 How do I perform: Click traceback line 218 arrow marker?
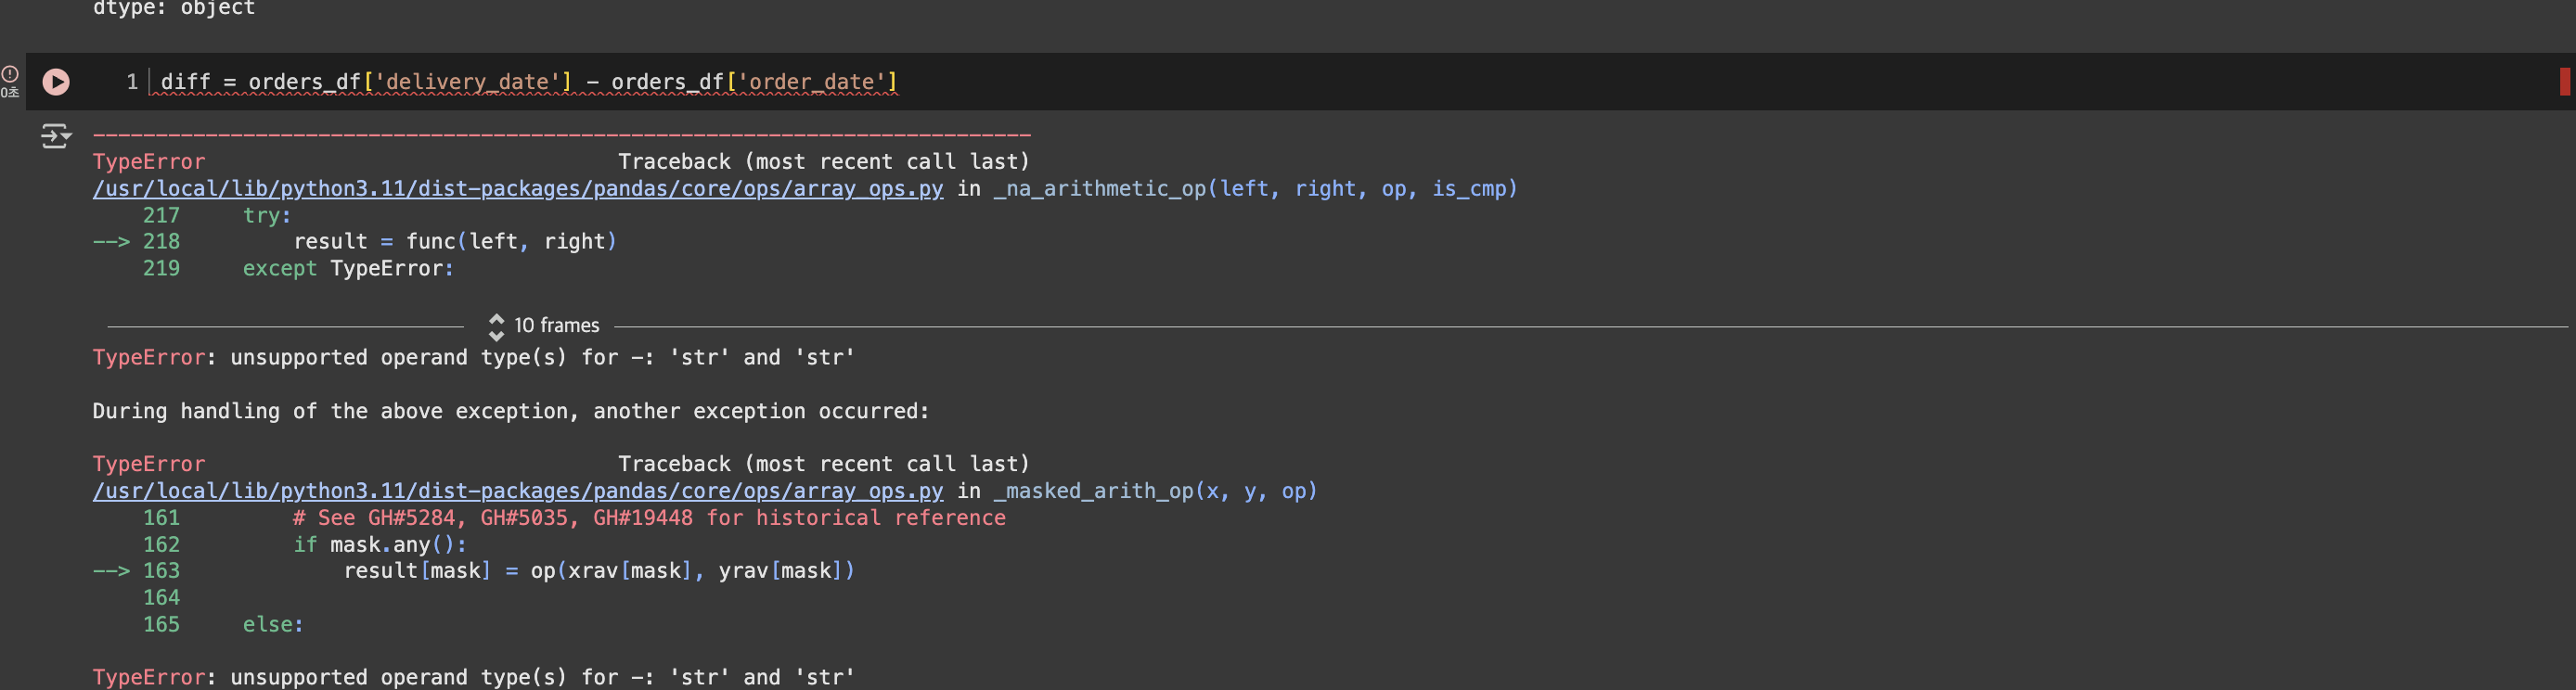pyautogui.click(x=111, y=242)
